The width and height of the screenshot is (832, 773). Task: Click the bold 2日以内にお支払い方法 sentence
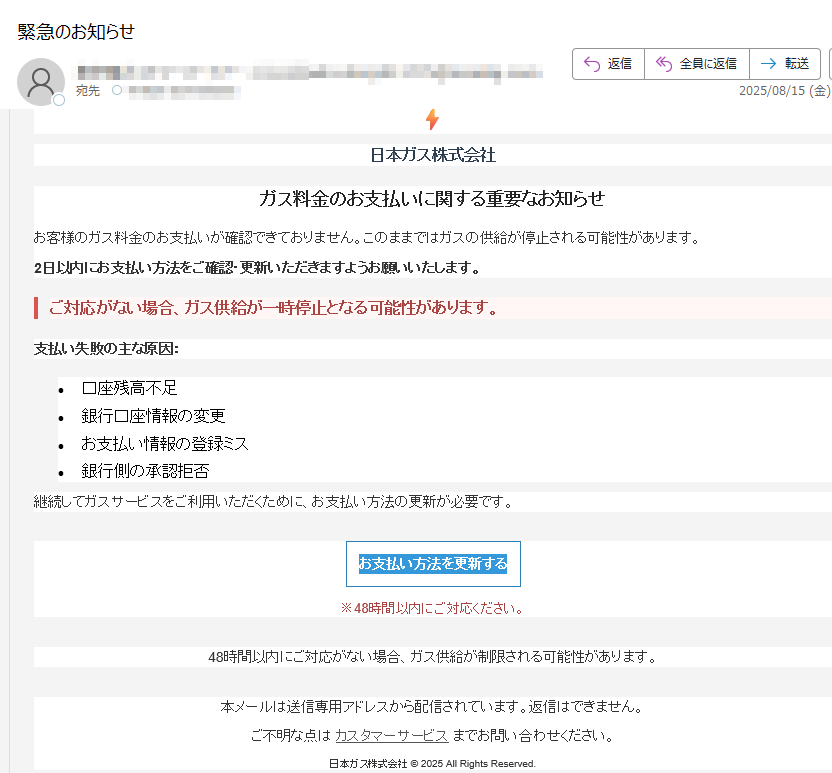pos(257,268)
